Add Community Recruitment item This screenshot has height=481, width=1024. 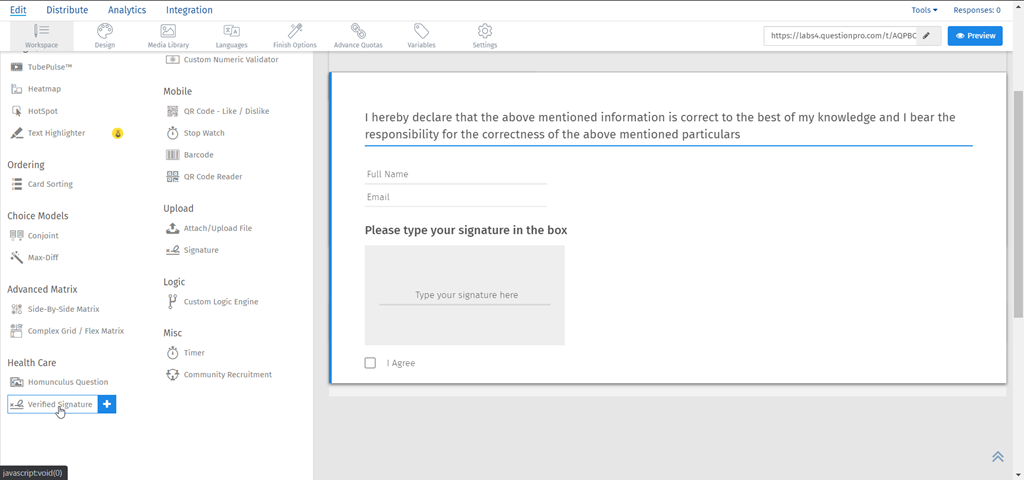pos(219,375)
